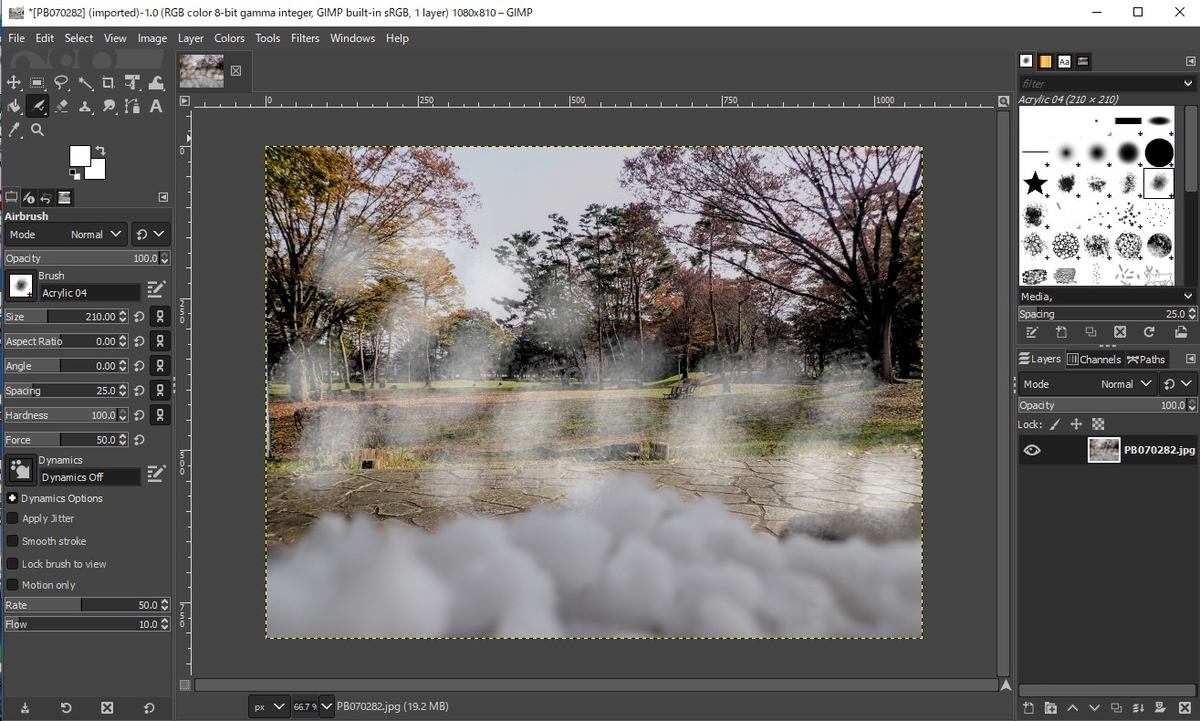Select the Unified Transform tool
1200x721 pixels.
[x=132, y=83]
